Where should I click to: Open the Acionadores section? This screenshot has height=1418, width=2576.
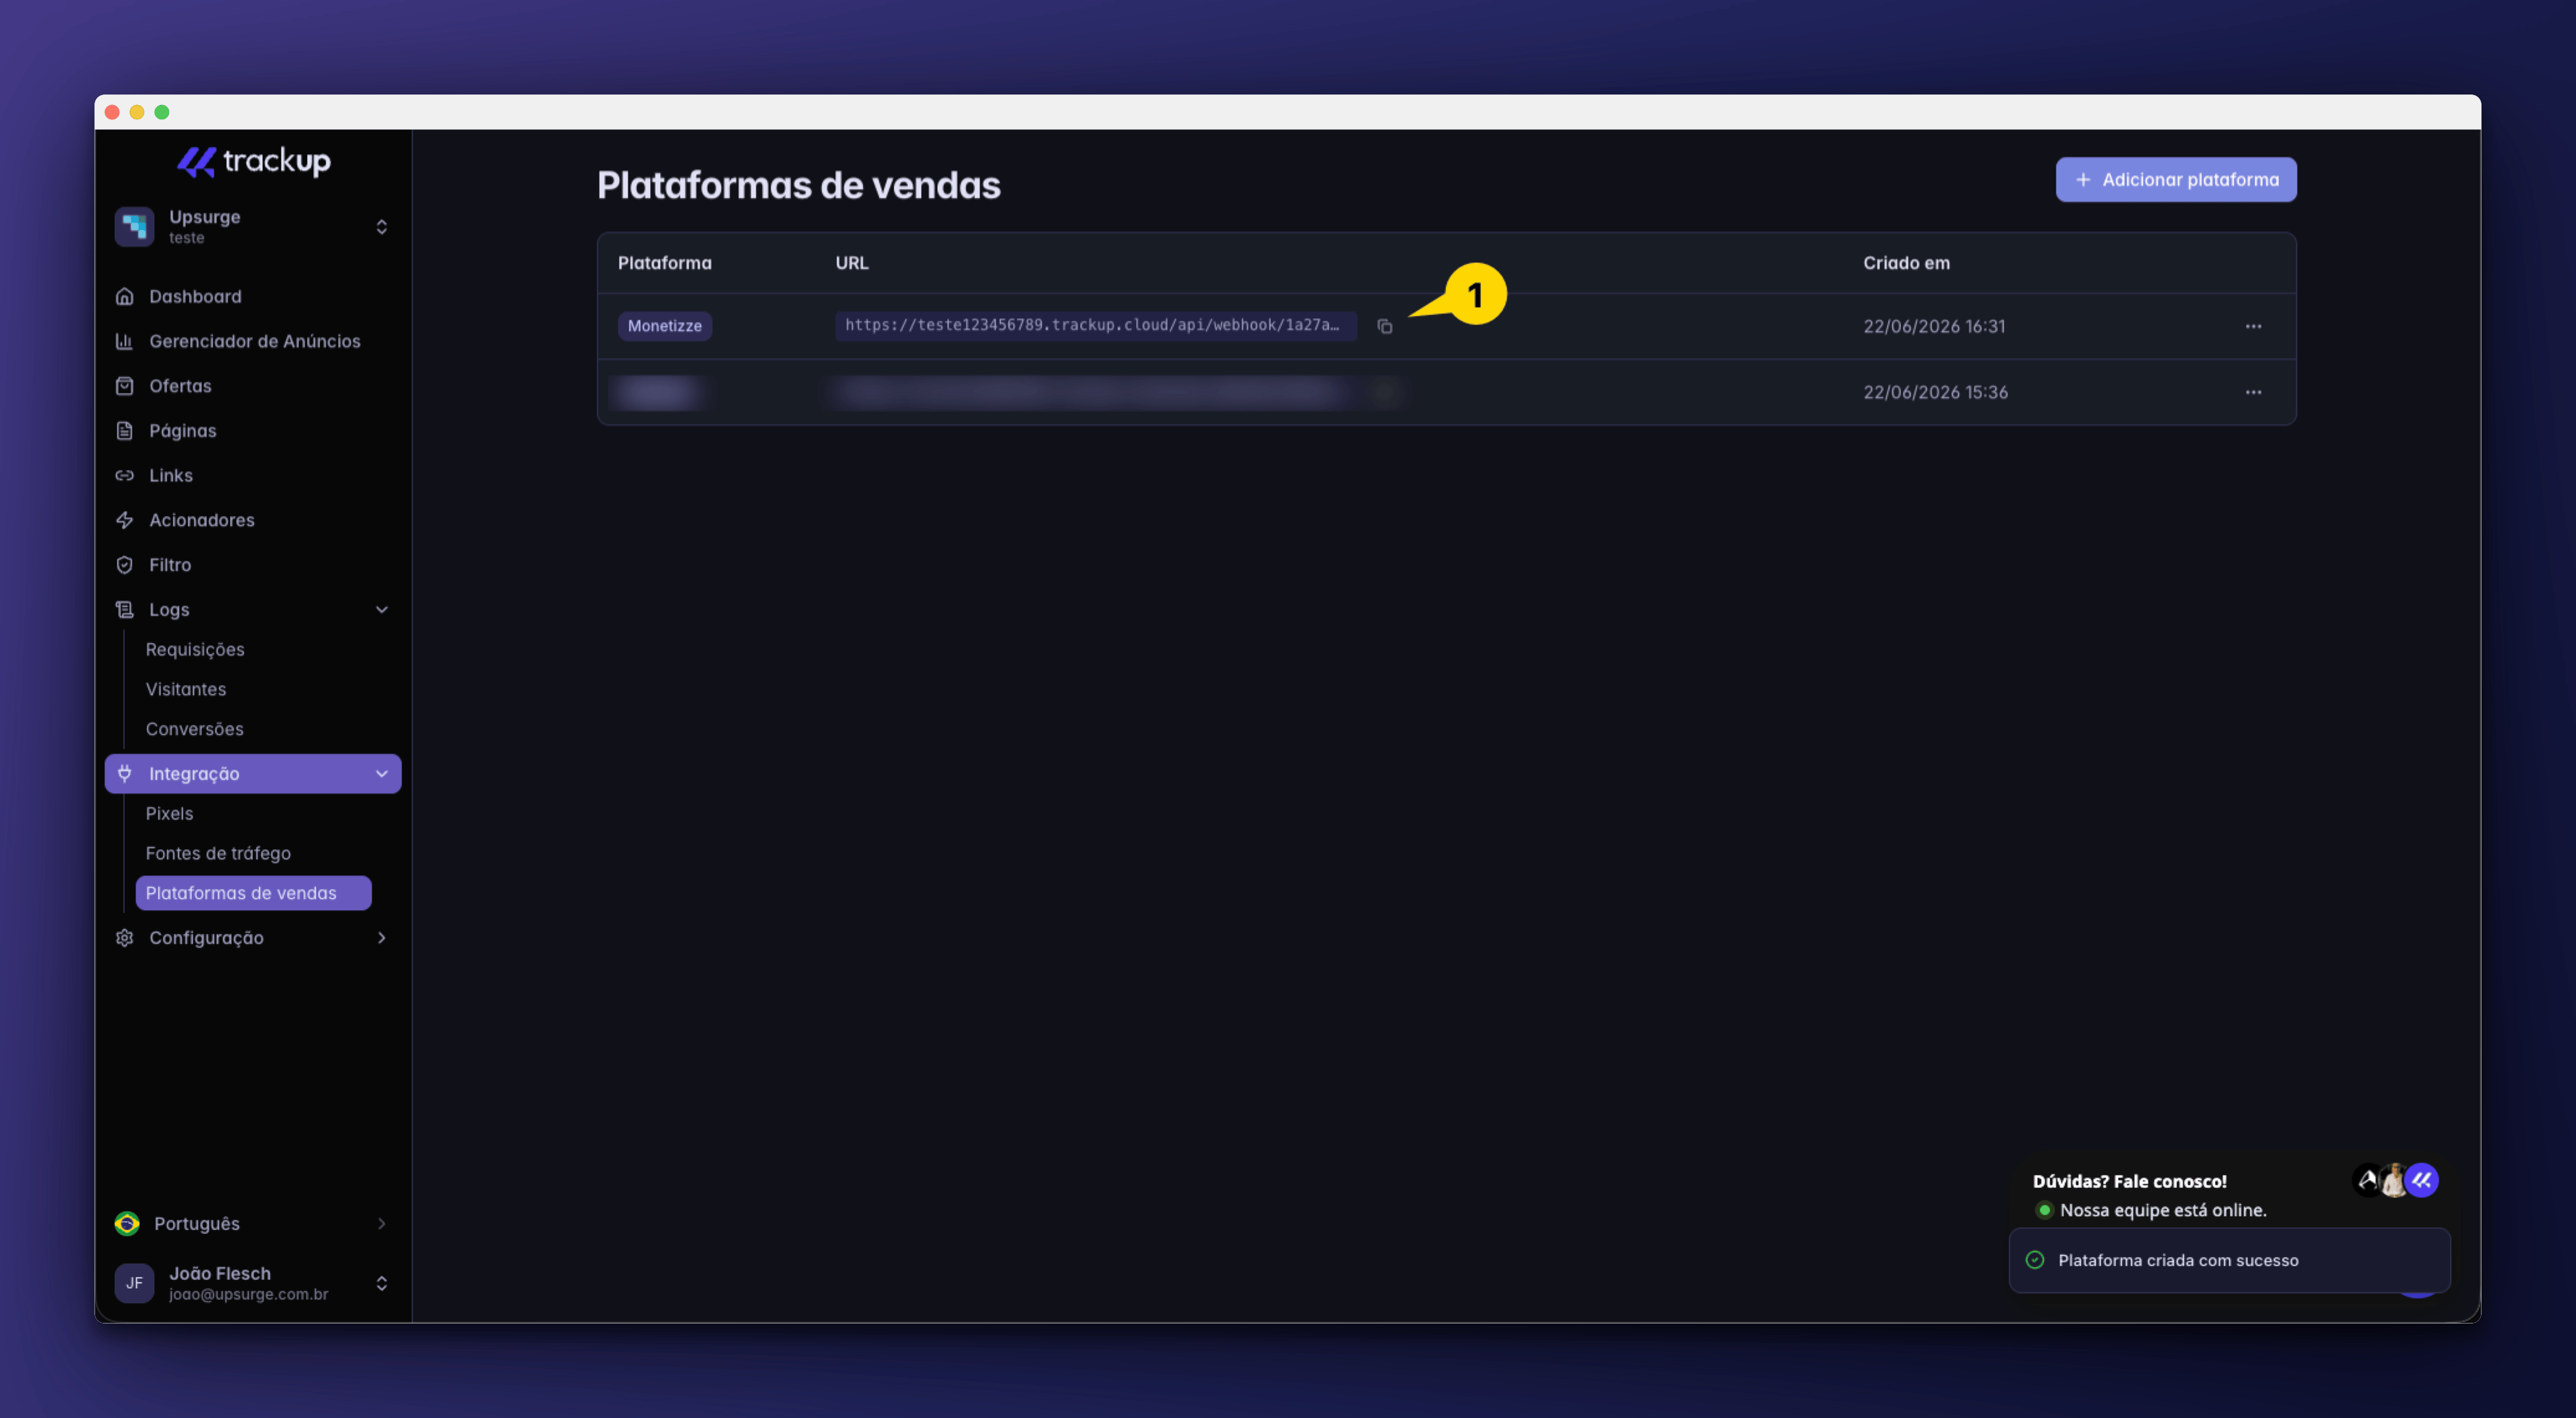201,520
